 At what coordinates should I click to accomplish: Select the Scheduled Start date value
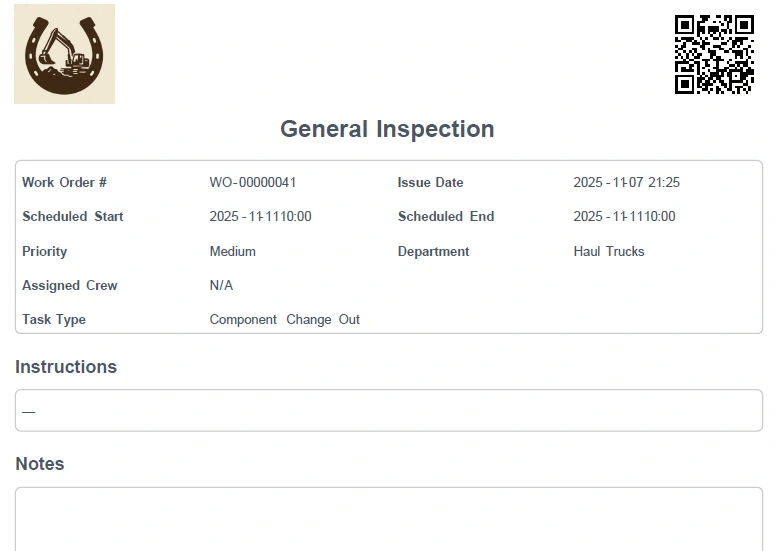(x=260, y=216)
